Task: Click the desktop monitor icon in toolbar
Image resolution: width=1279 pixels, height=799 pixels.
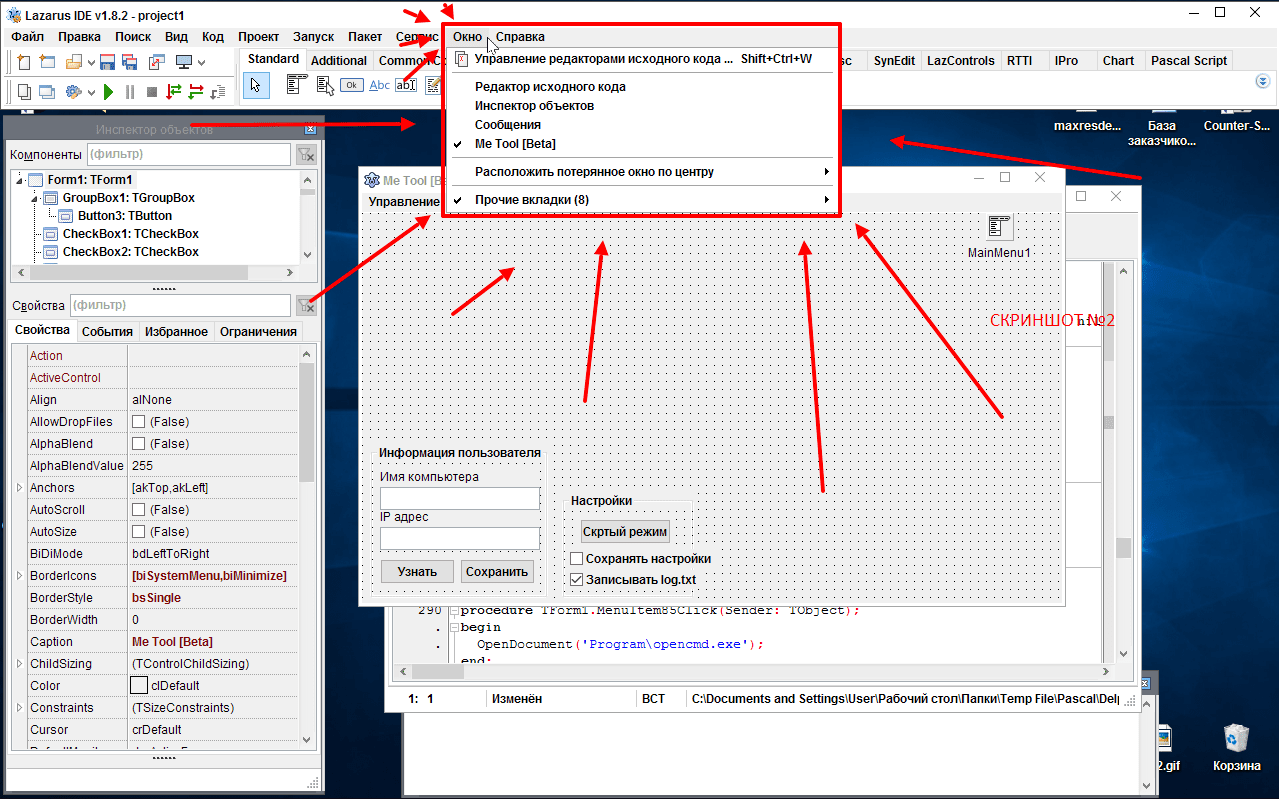Action: [x=184, y=62]
